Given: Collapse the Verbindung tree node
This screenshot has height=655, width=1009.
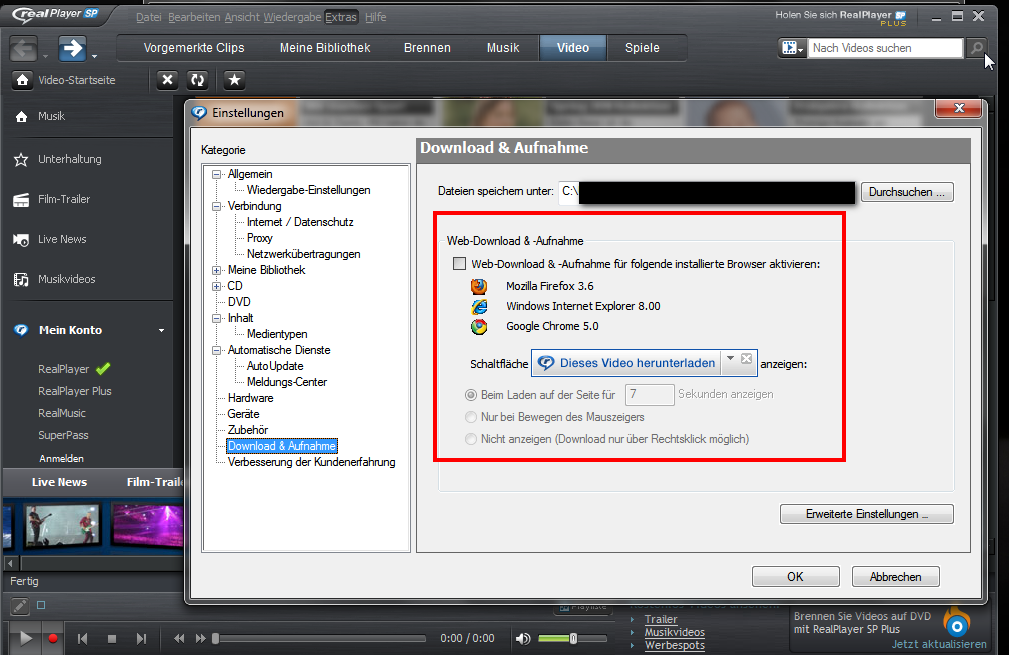Looking at the screenshot, I should pyautogui.click(x=217, y=207).
